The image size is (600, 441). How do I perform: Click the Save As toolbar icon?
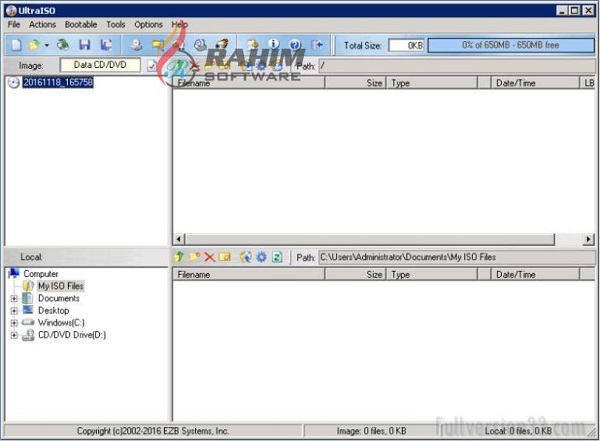(x=106, y=45)
